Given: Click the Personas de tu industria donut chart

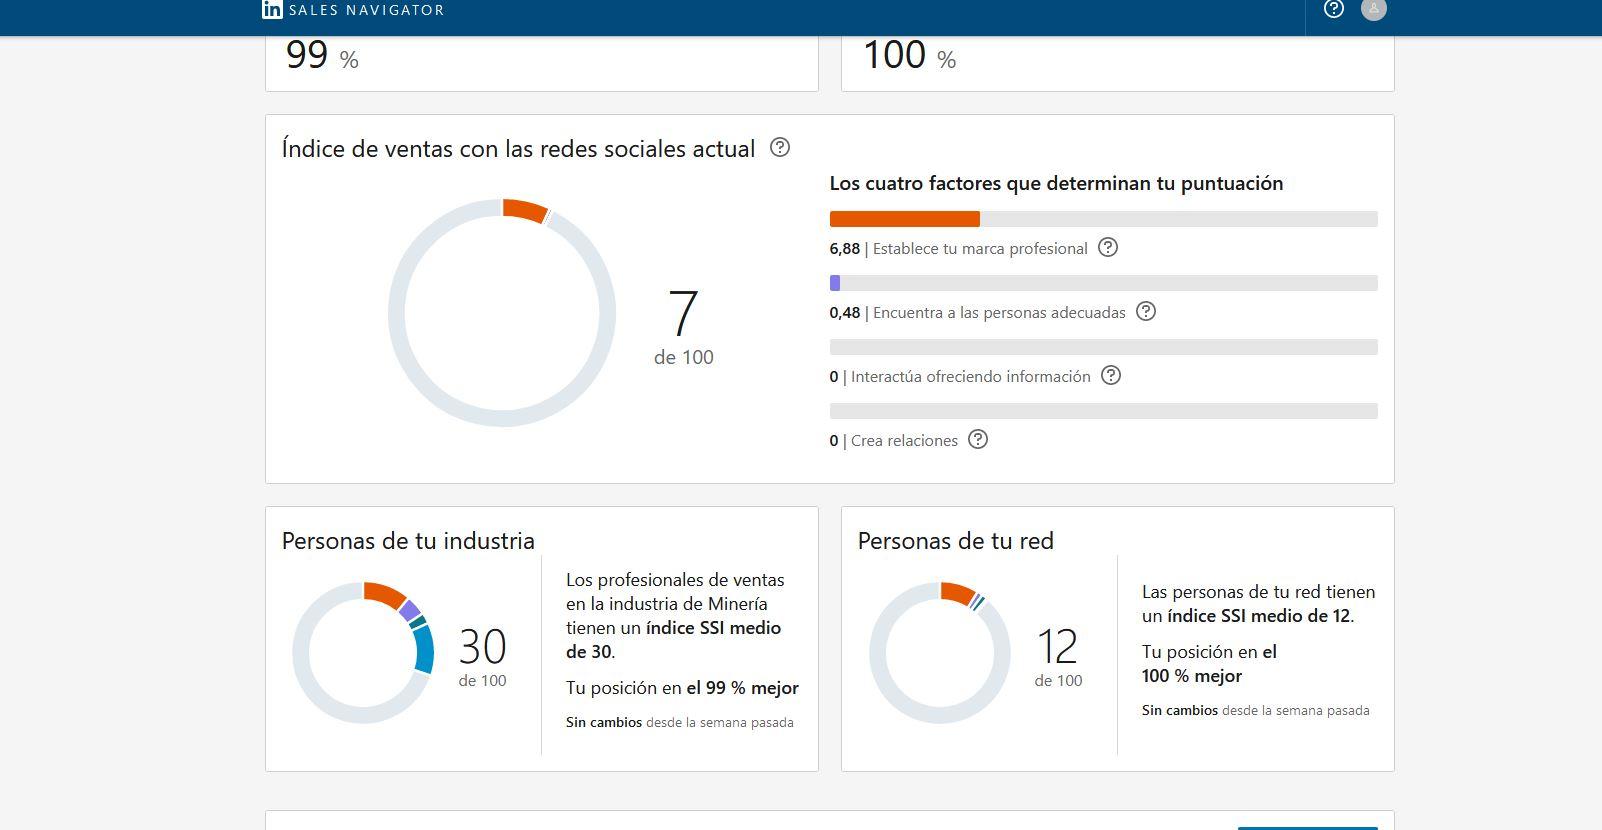Looking at the screenshot, I should coord(363,653).
